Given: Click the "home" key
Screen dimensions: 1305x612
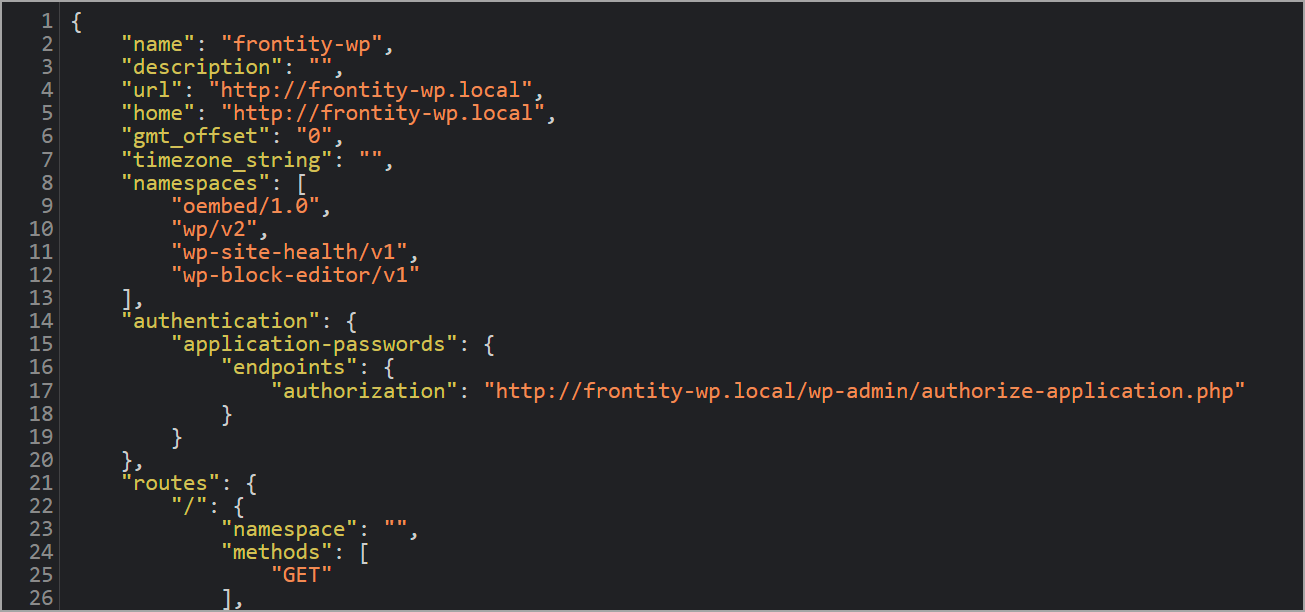Looking at the screenshot, I should (158, 113).
